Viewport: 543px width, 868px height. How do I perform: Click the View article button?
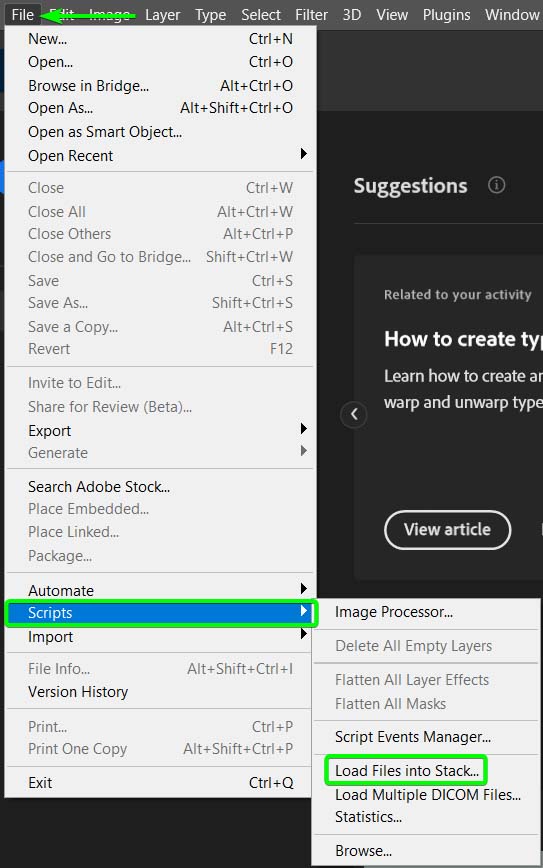click(447, 530)
